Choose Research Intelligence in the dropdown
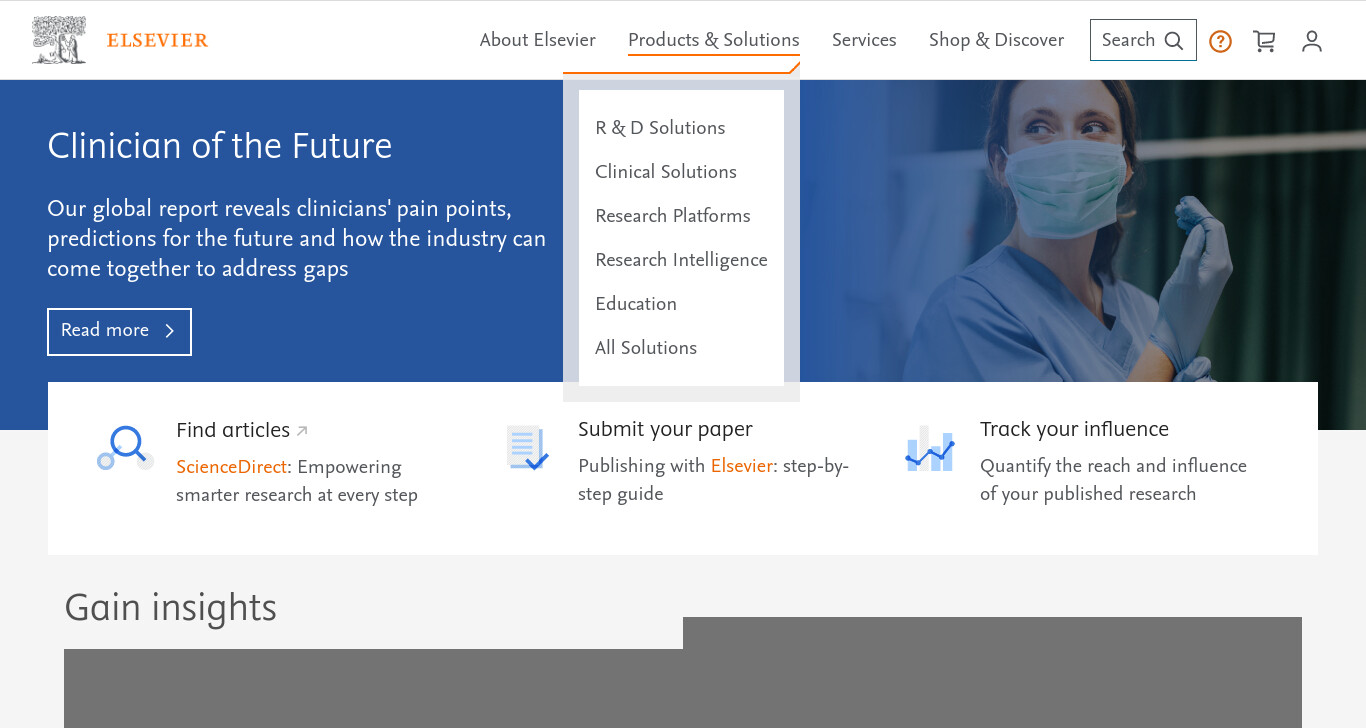The width and height of the screenshot is (1366, 728). point(681,260)
